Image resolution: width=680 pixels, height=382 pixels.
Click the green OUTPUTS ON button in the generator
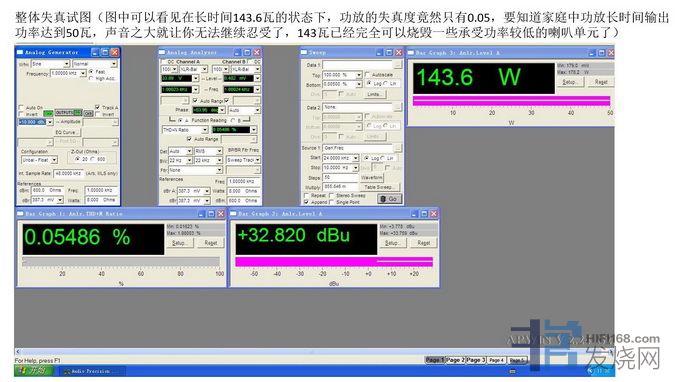(x=68, y=113)
